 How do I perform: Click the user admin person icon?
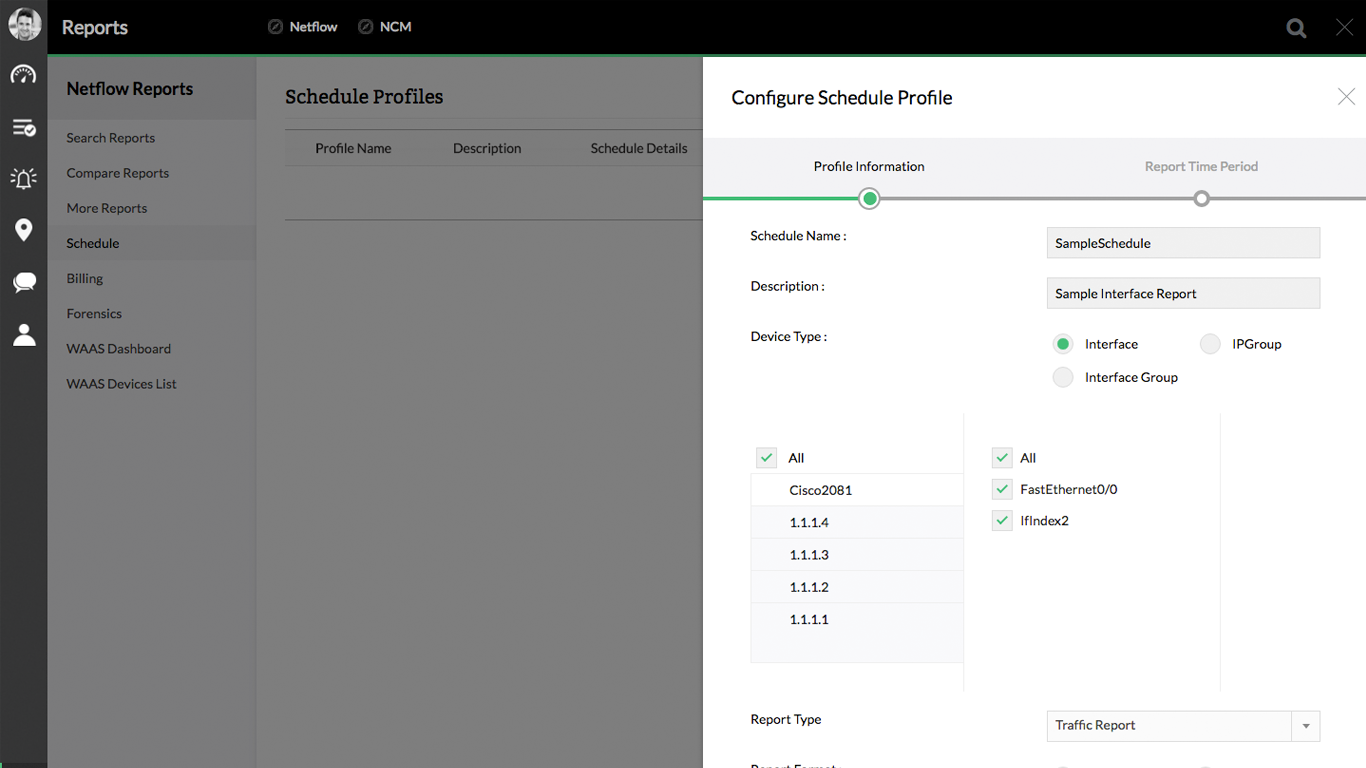(x=23, y=335)
